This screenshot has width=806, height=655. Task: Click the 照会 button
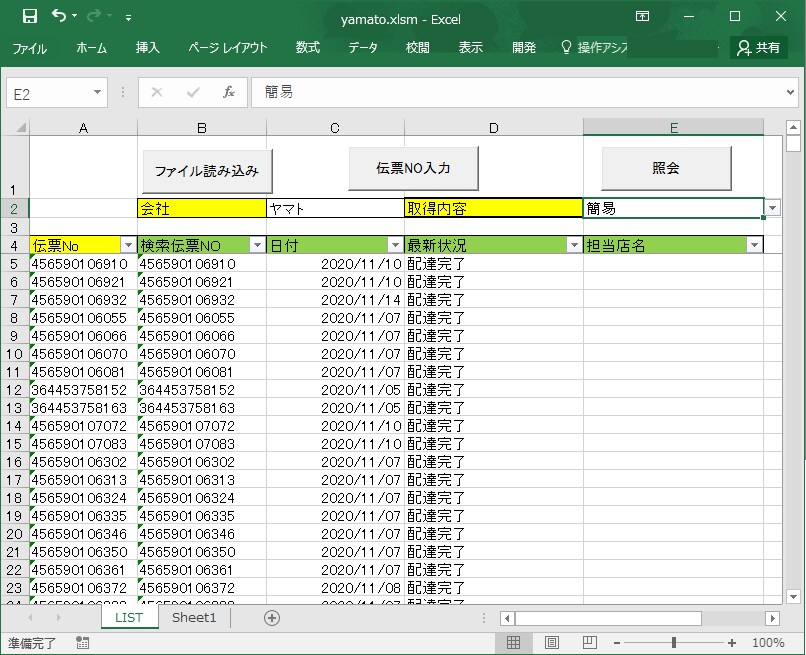666,168
